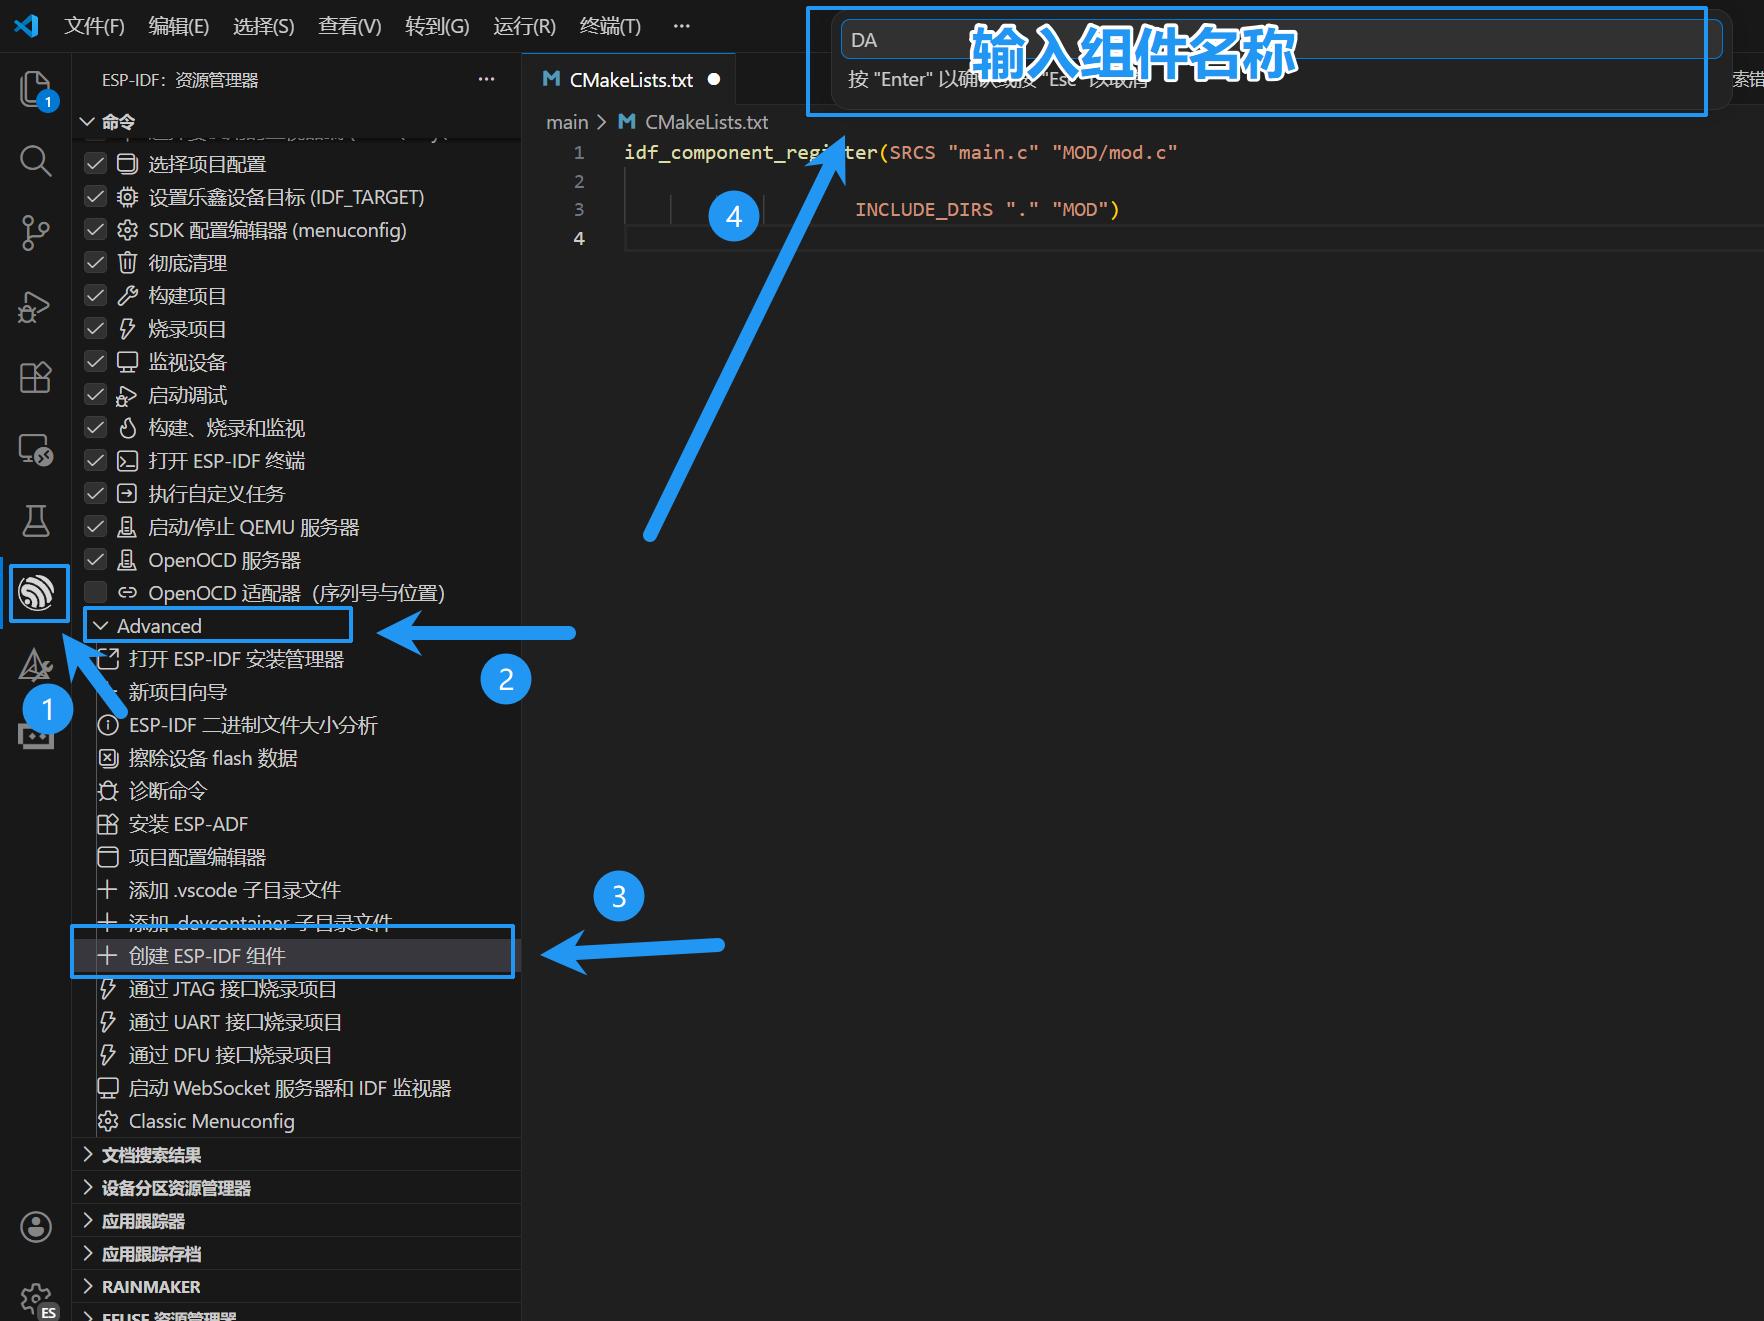Toggle the checkbox for 烧录项目
The image size is (1764, 1321).
95,329
